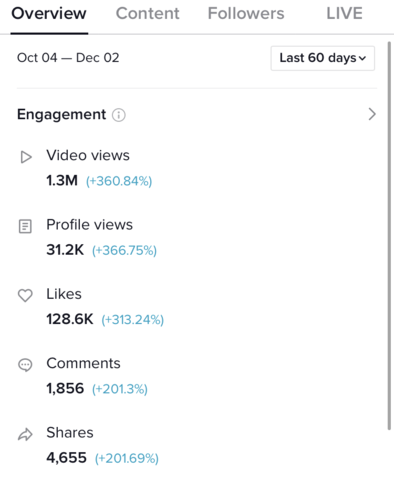Click the Engagement section heading
This screenshot has height=480, width=394.
pos(62,115)
